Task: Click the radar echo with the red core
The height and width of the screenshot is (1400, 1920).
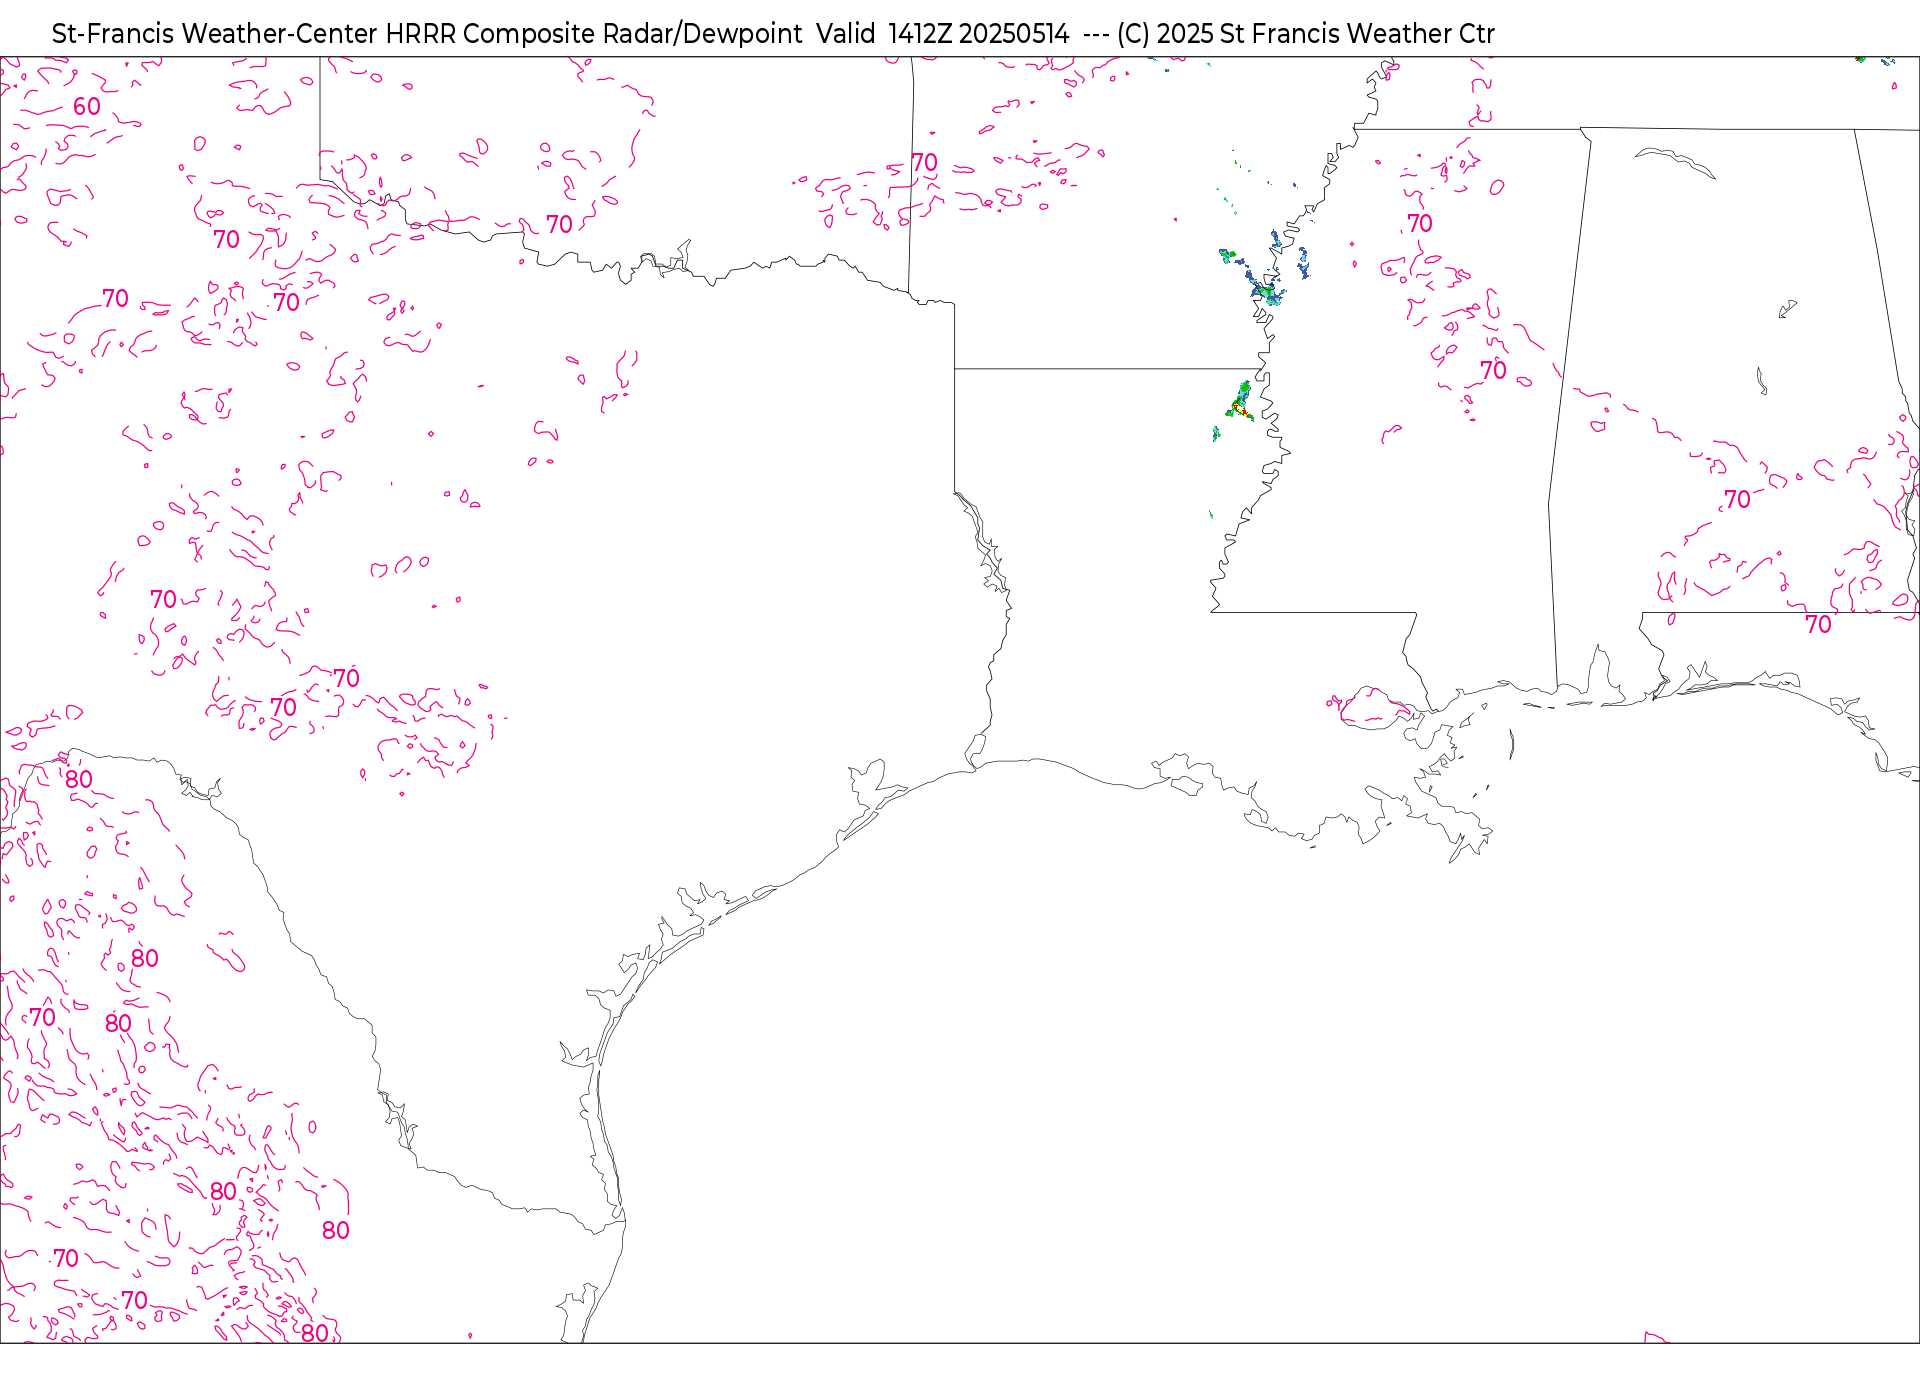Action: click(x=1241, y=402)
